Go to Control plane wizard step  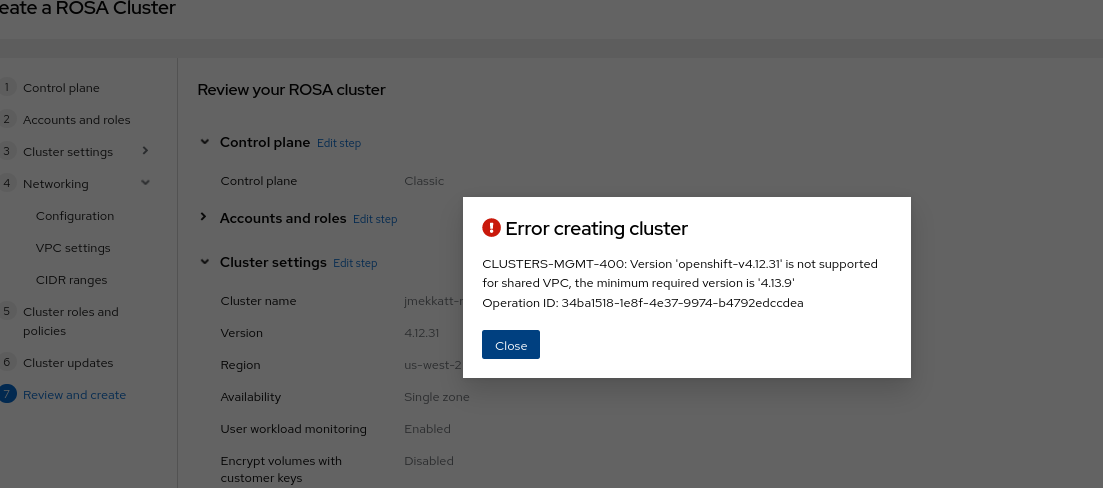[61, 88]
